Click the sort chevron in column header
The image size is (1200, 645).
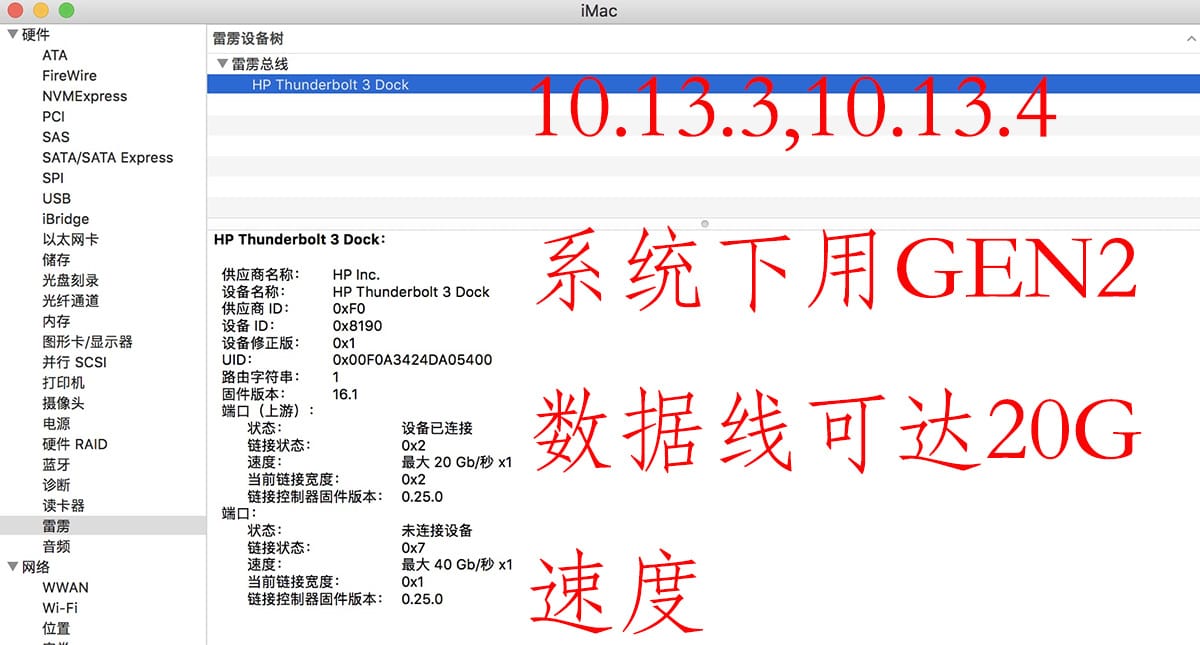pos(1190,38)
